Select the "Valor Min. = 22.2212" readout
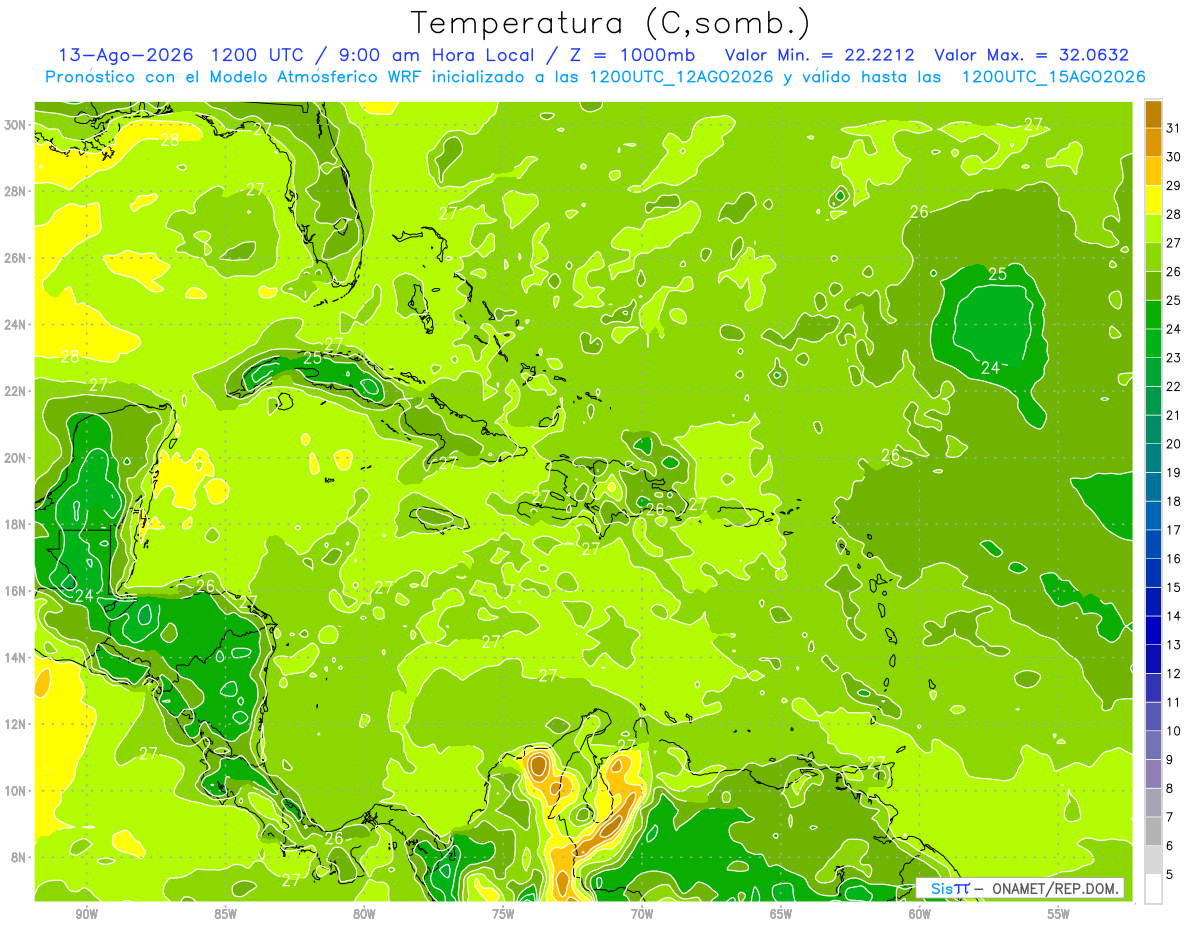This screenshot has width=1200, height=927. point(821,55)
